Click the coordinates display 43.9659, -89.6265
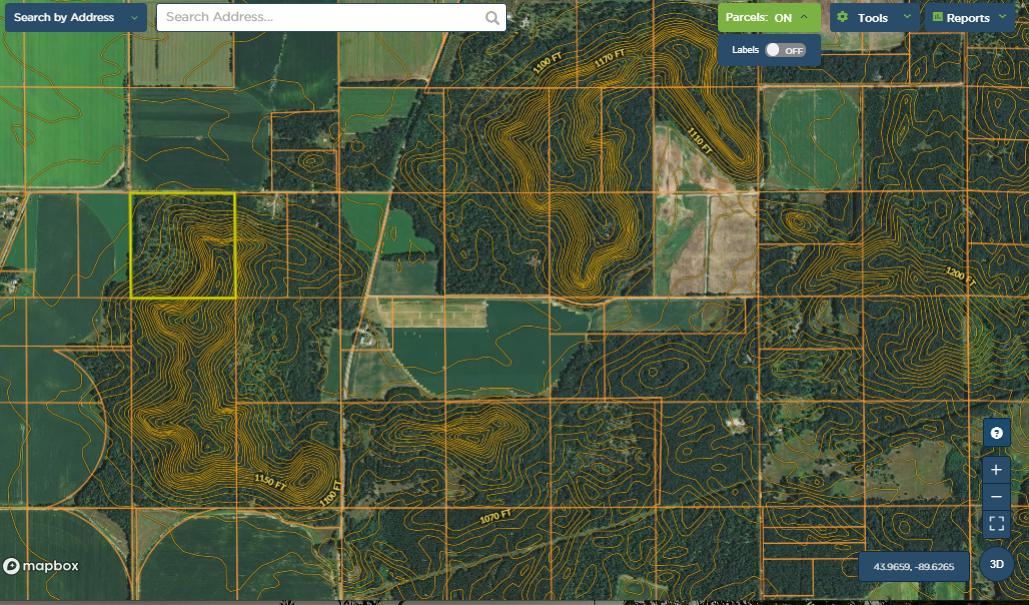 click(913, 567)
